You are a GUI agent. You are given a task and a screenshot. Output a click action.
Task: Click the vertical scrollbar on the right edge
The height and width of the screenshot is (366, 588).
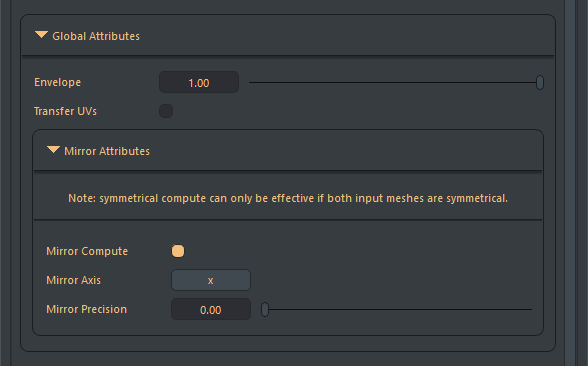[570, 183]
